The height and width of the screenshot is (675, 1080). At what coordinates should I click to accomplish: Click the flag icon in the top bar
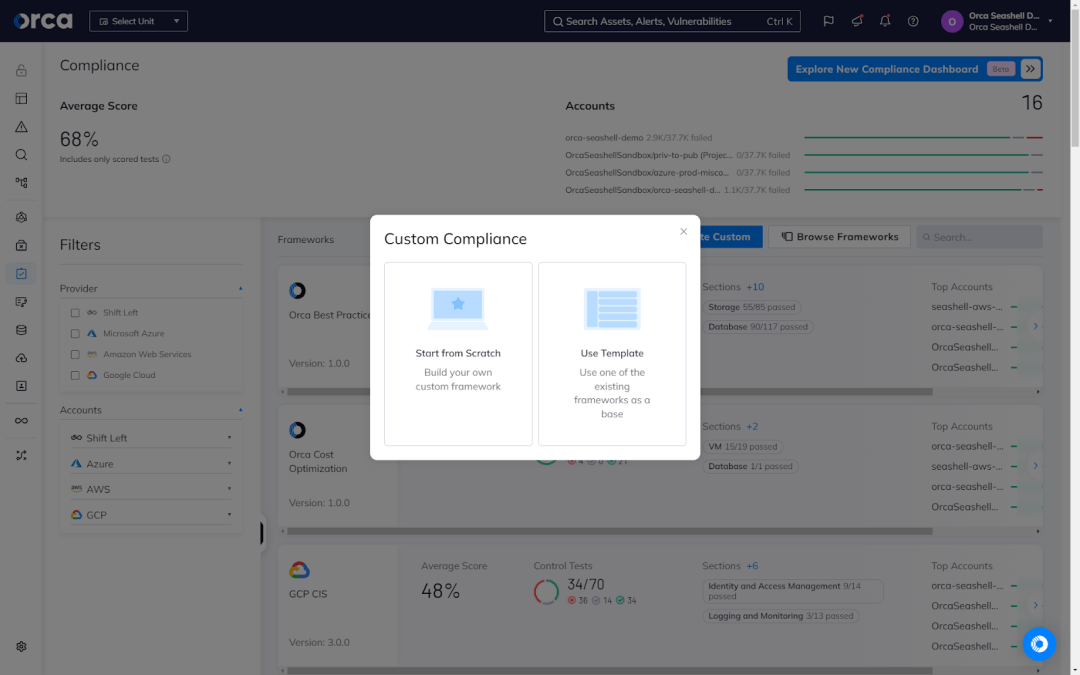(829, 21)
